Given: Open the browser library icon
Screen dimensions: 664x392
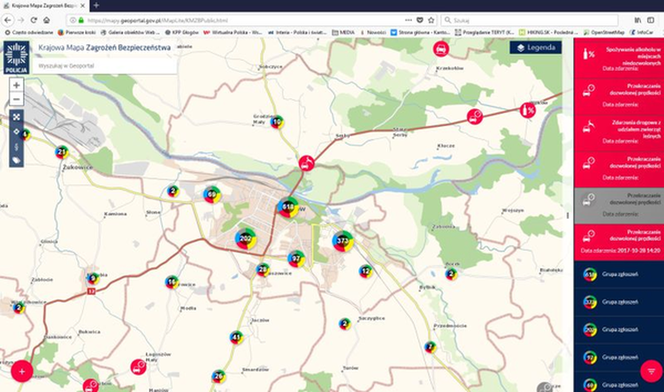Looking at the screenshot, I should tap(638, 20).
